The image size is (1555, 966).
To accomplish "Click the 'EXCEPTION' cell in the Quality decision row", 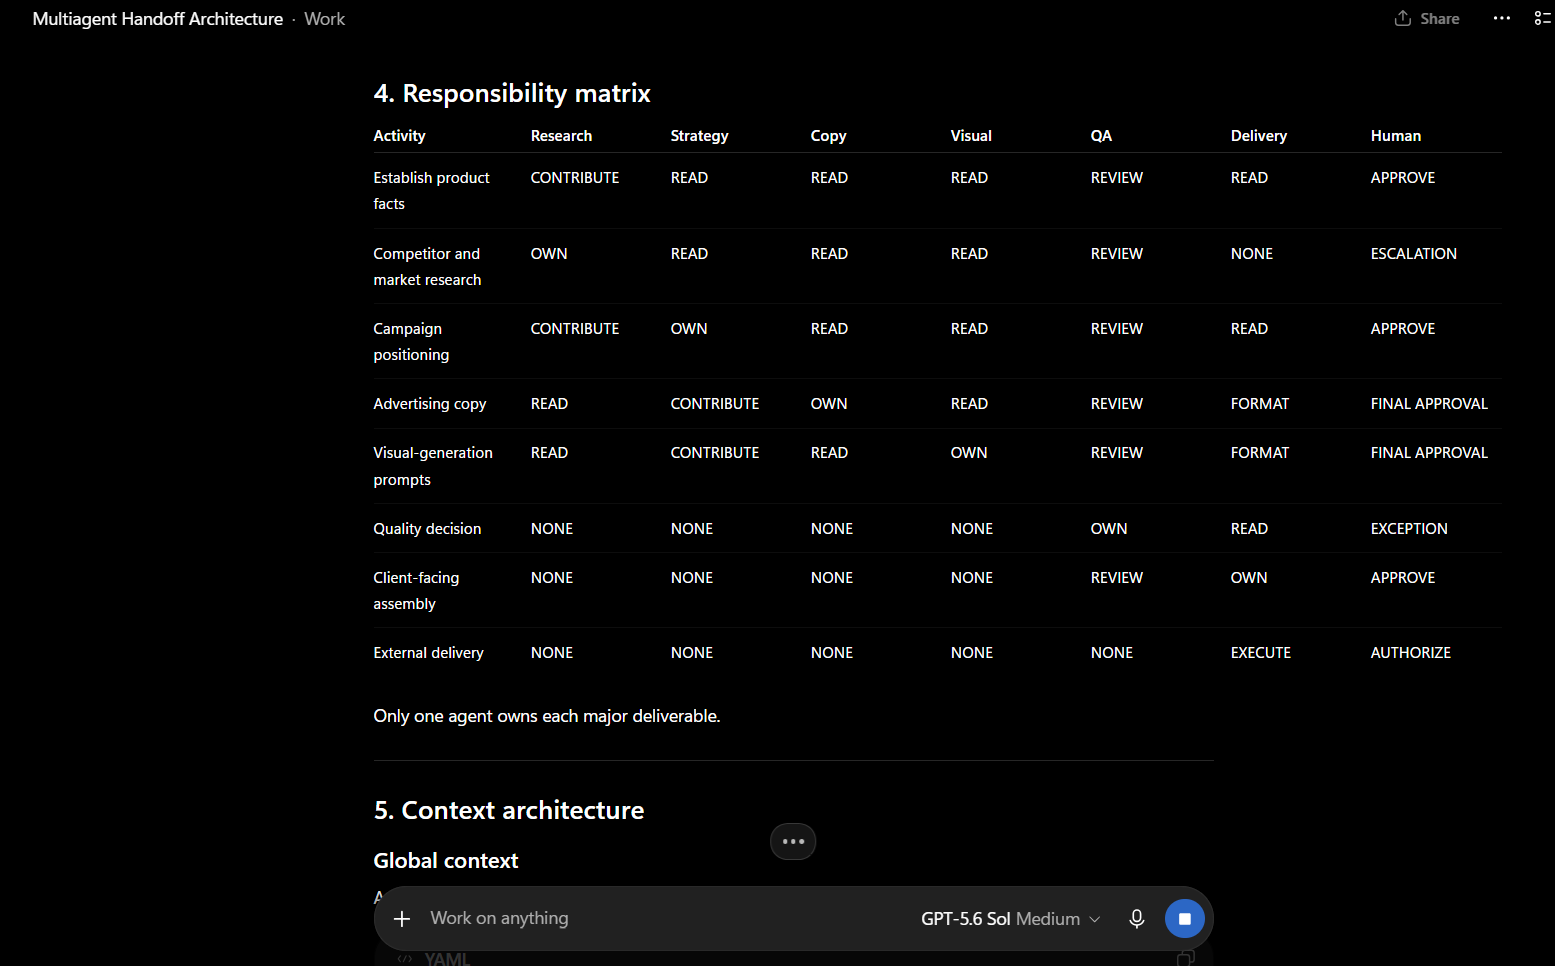I will (1409, 529).
